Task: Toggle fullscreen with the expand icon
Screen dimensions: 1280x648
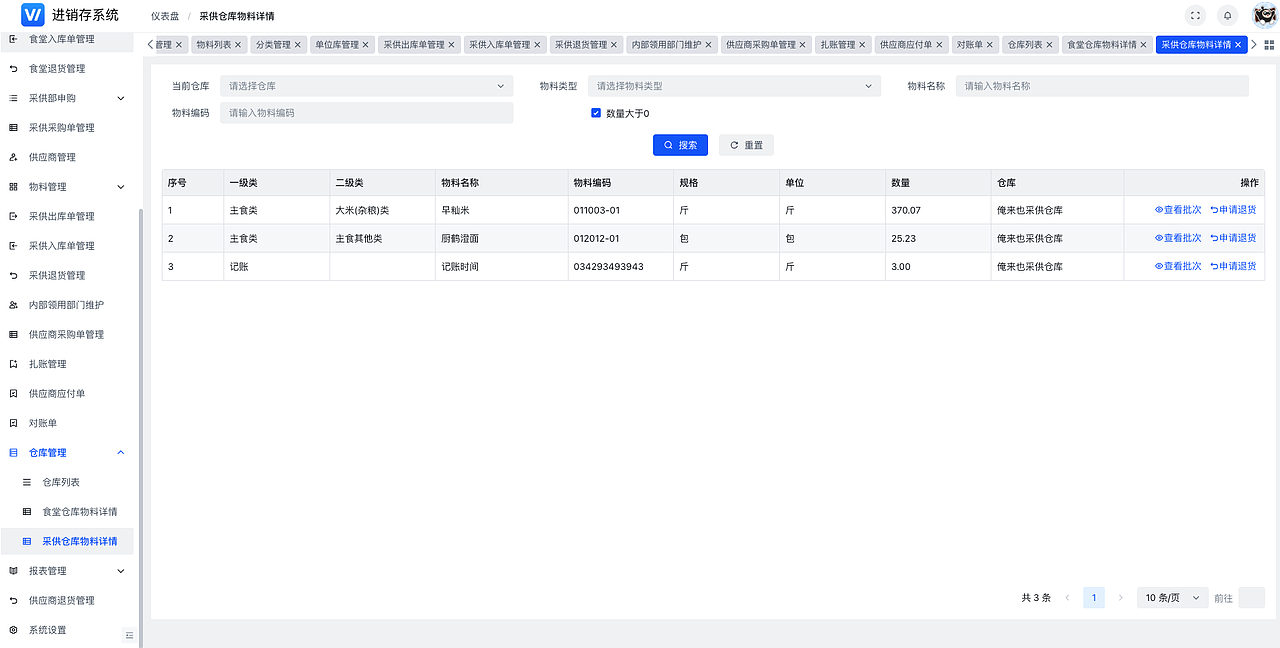Action: pos(1196,15)
